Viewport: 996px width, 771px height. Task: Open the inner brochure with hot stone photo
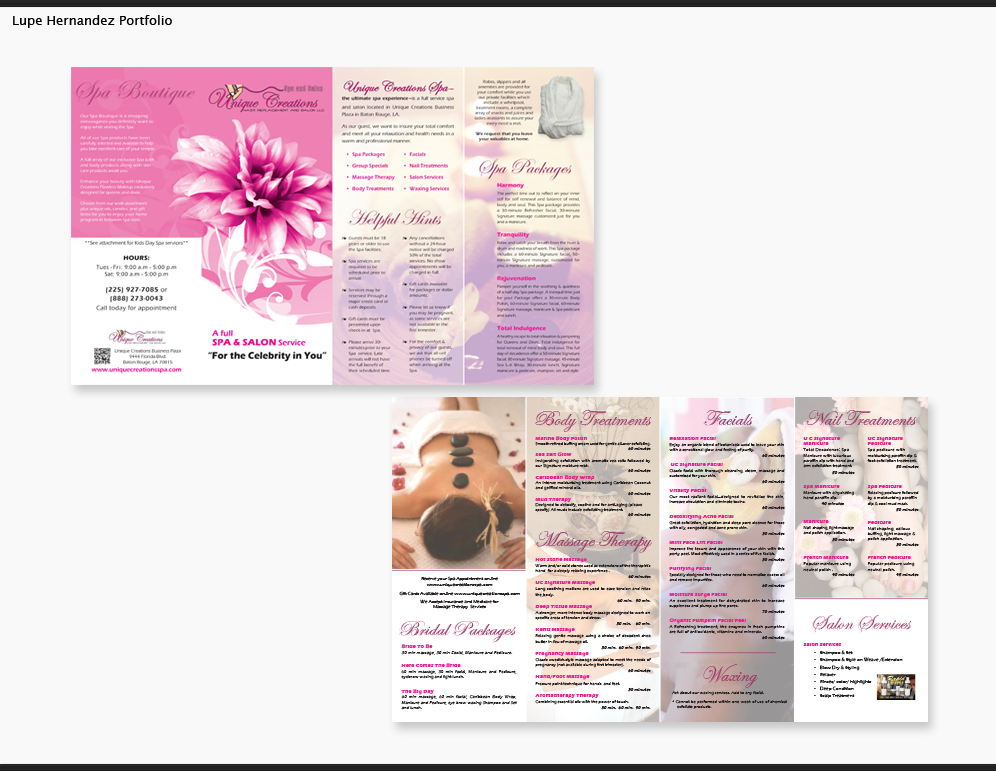[x=659, y=560]
